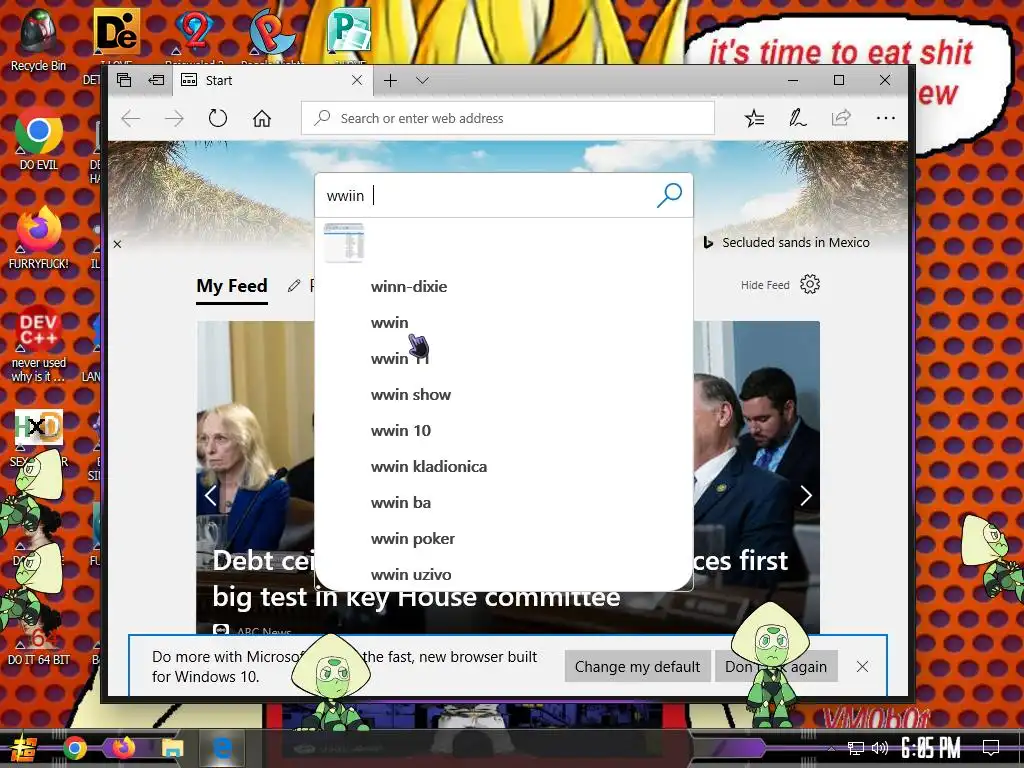Open the De desktop shortcut icon

(116, 31)
